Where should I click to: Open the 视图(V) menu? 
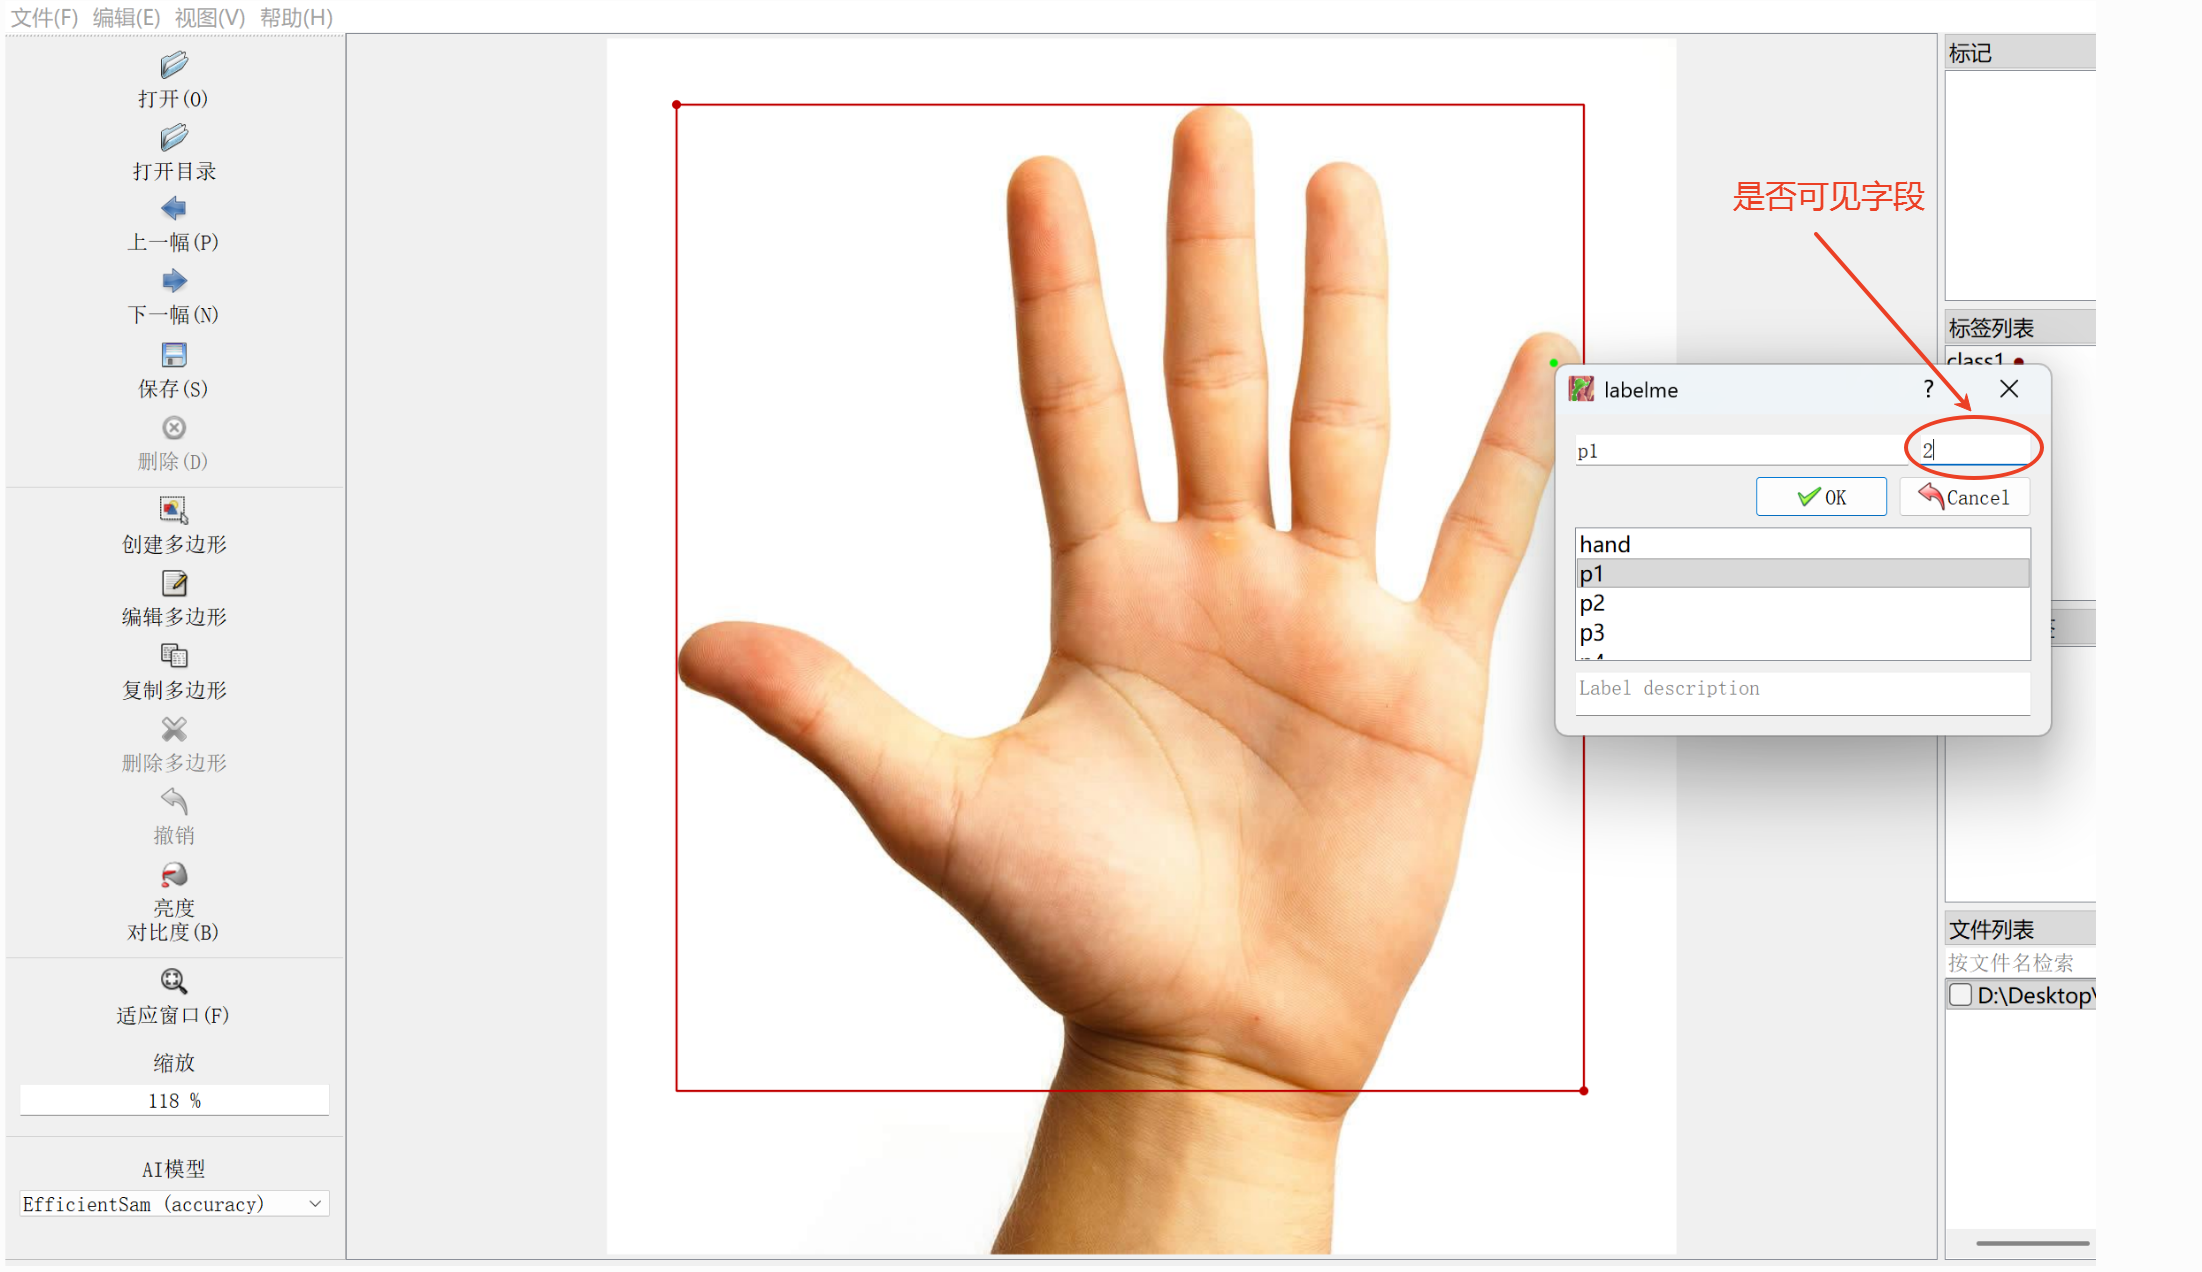pos(209,17)
